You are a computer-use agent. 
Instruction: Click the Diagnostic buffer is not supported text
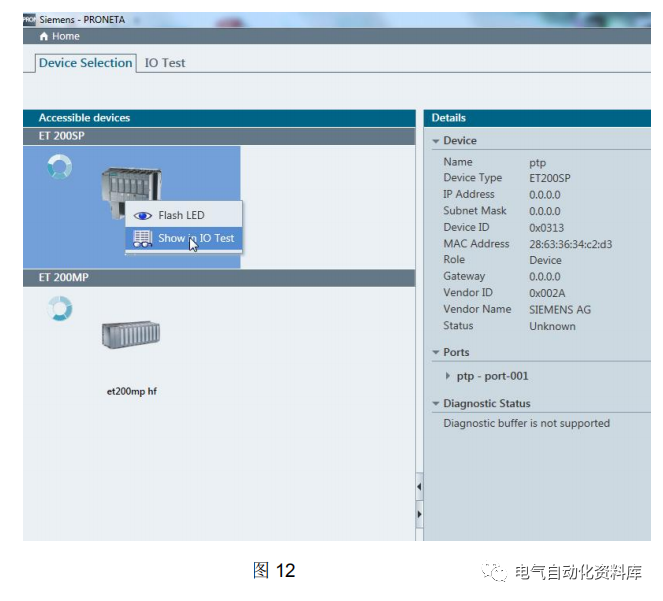point(526,423)
